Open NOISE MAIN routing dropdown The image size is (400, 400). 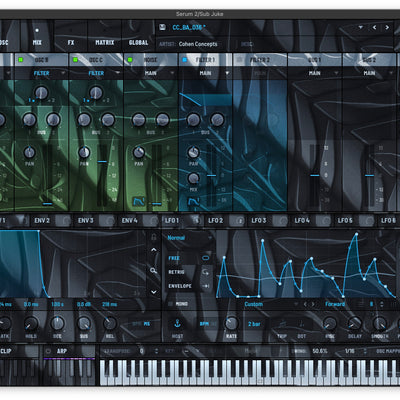151,73
